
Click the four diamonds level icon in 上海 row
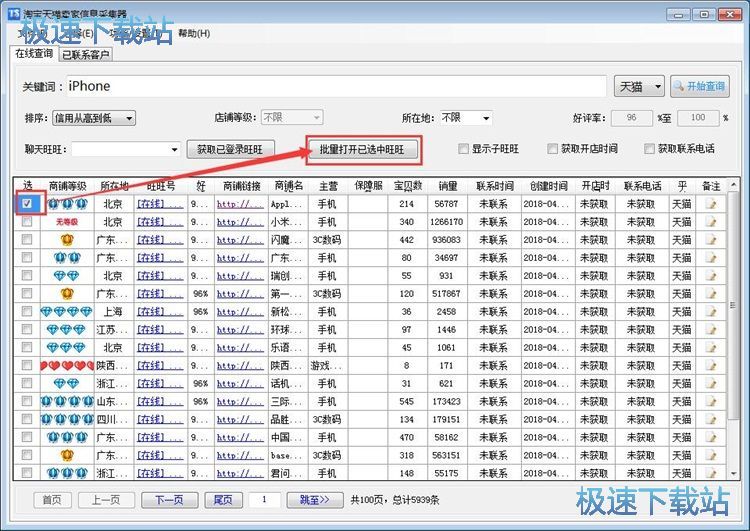click(x=66, y=312)
